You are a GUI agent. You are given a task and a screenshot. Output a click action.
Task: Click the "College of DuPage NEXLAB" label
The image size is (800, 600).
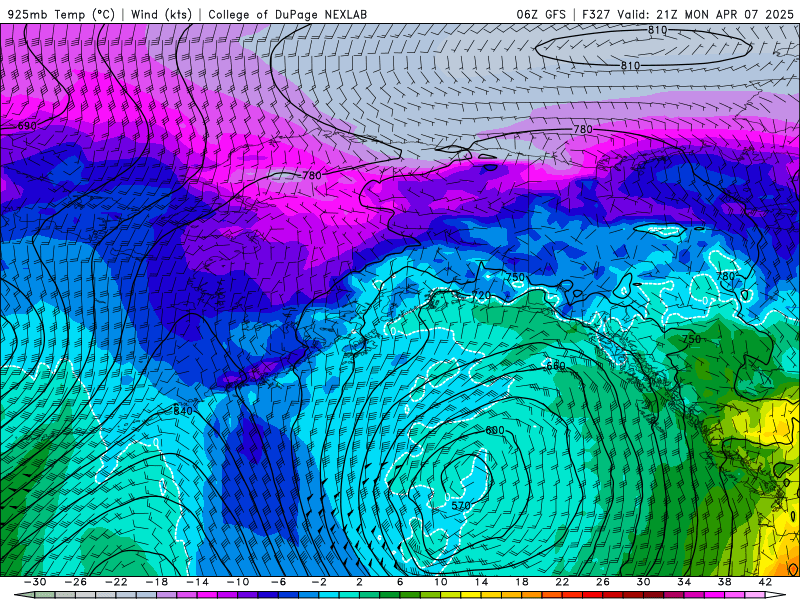coord(287,14)
